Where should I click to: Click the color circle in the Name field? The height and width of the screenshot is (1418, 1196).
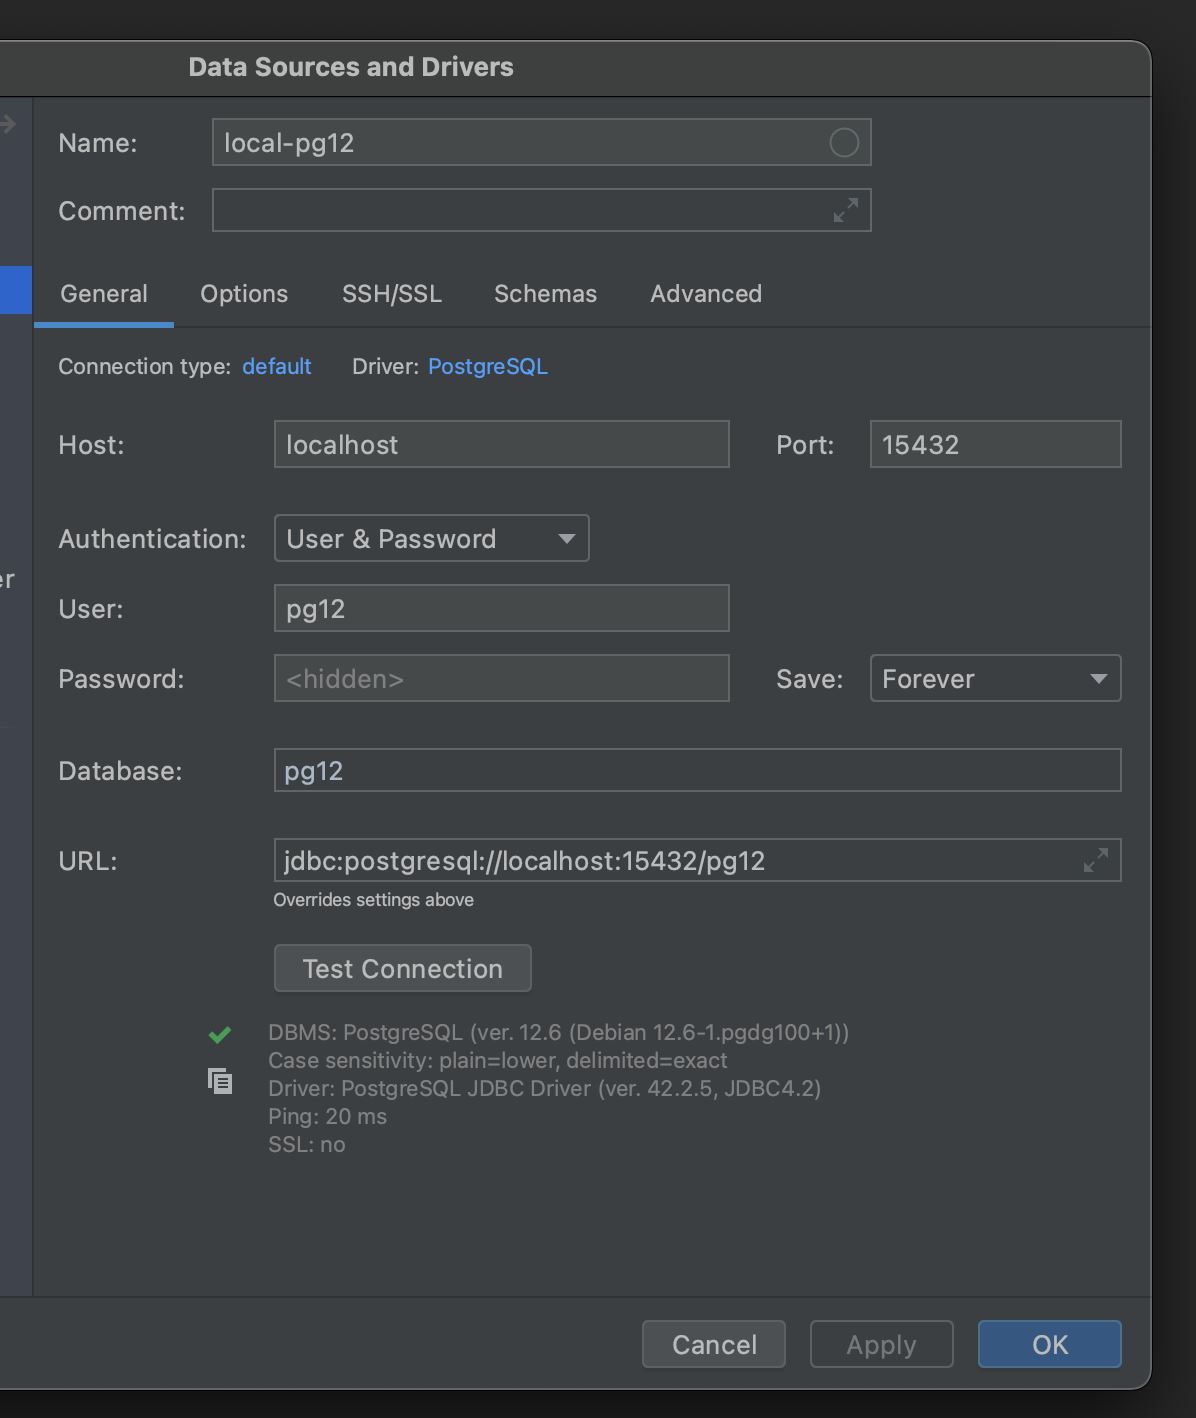844,143
